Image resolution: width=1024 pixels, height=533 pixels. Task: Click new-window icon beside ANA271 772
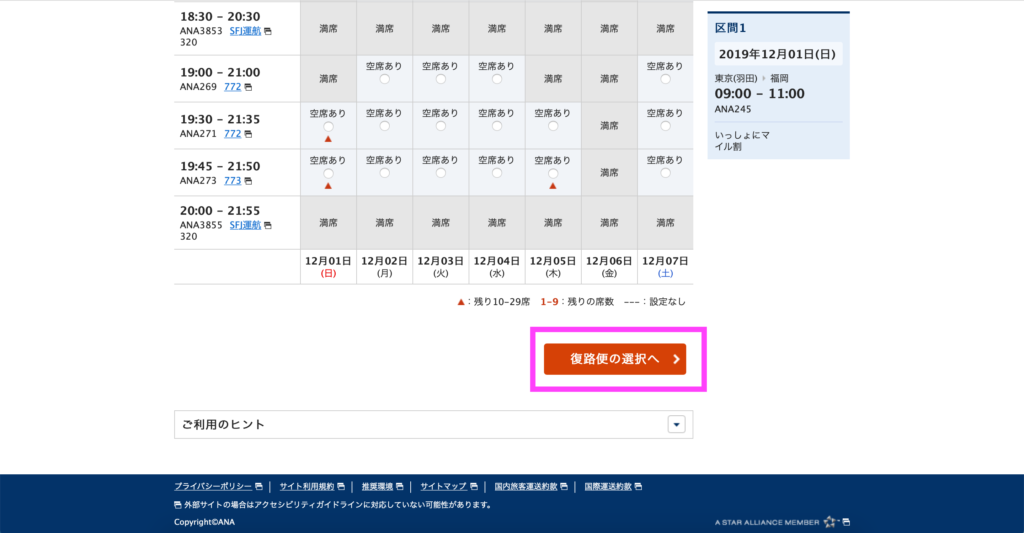pos(248,134)
